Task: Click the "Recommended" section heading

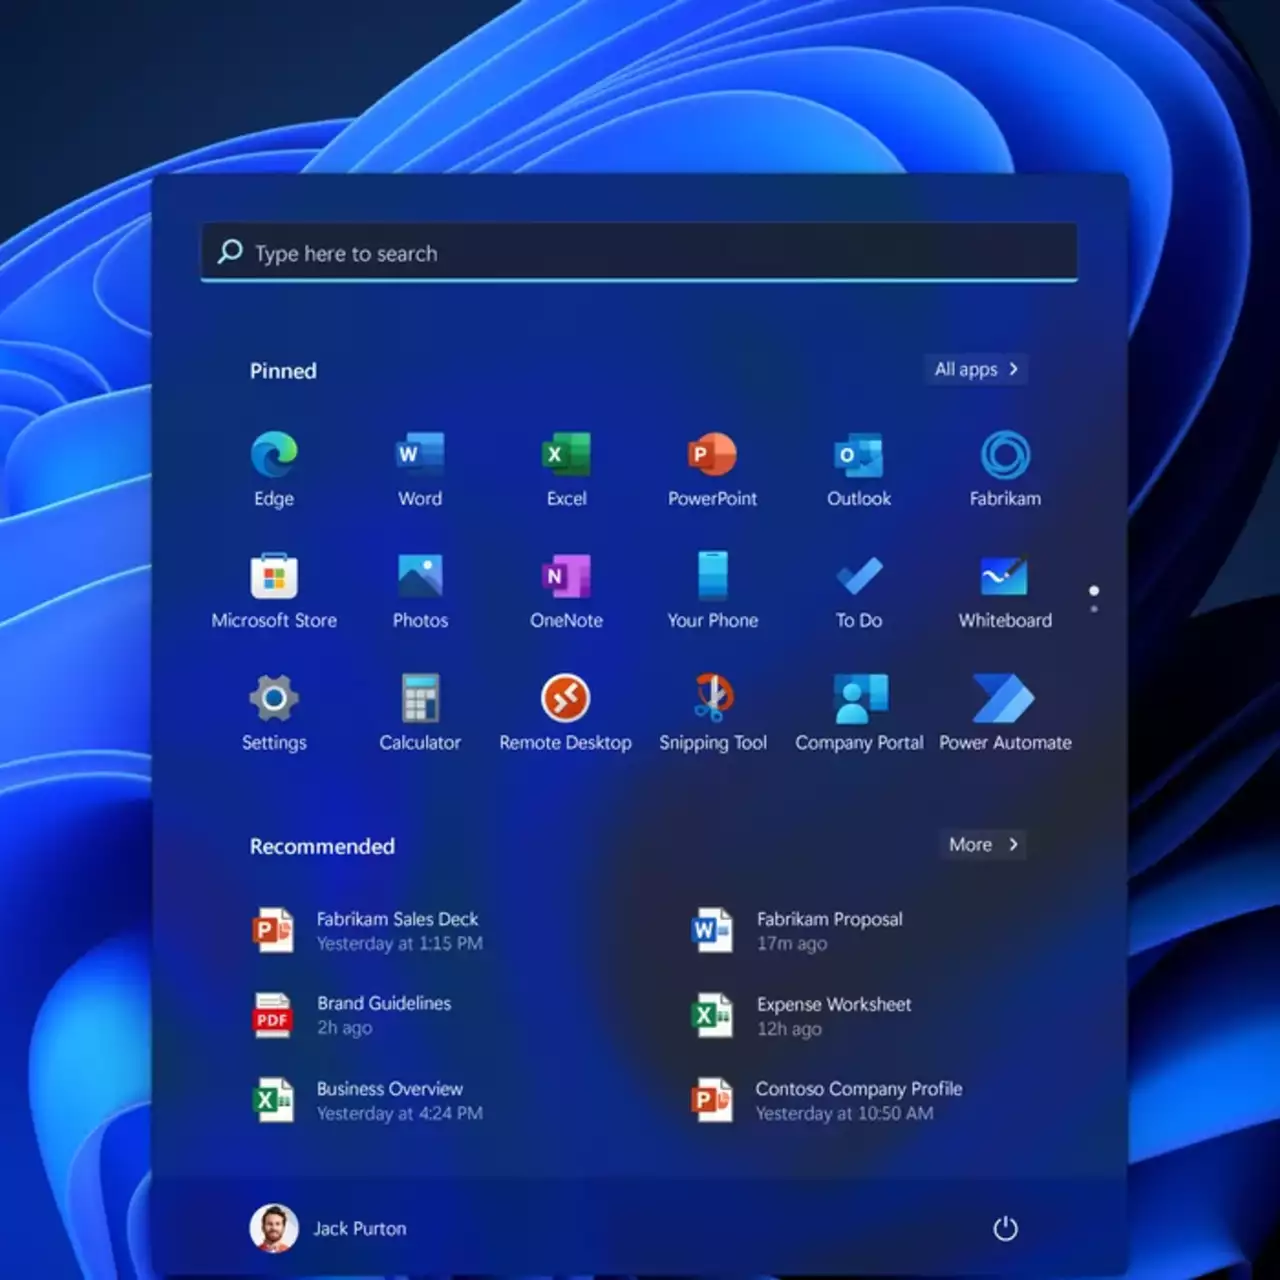Action: click(322, 846)
